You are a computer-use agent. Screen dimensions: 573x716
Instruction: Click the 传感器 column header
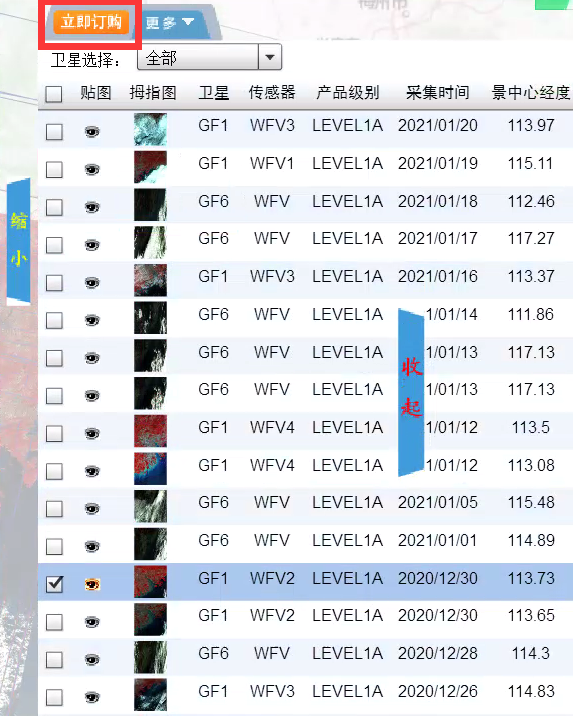coord(272,93)
